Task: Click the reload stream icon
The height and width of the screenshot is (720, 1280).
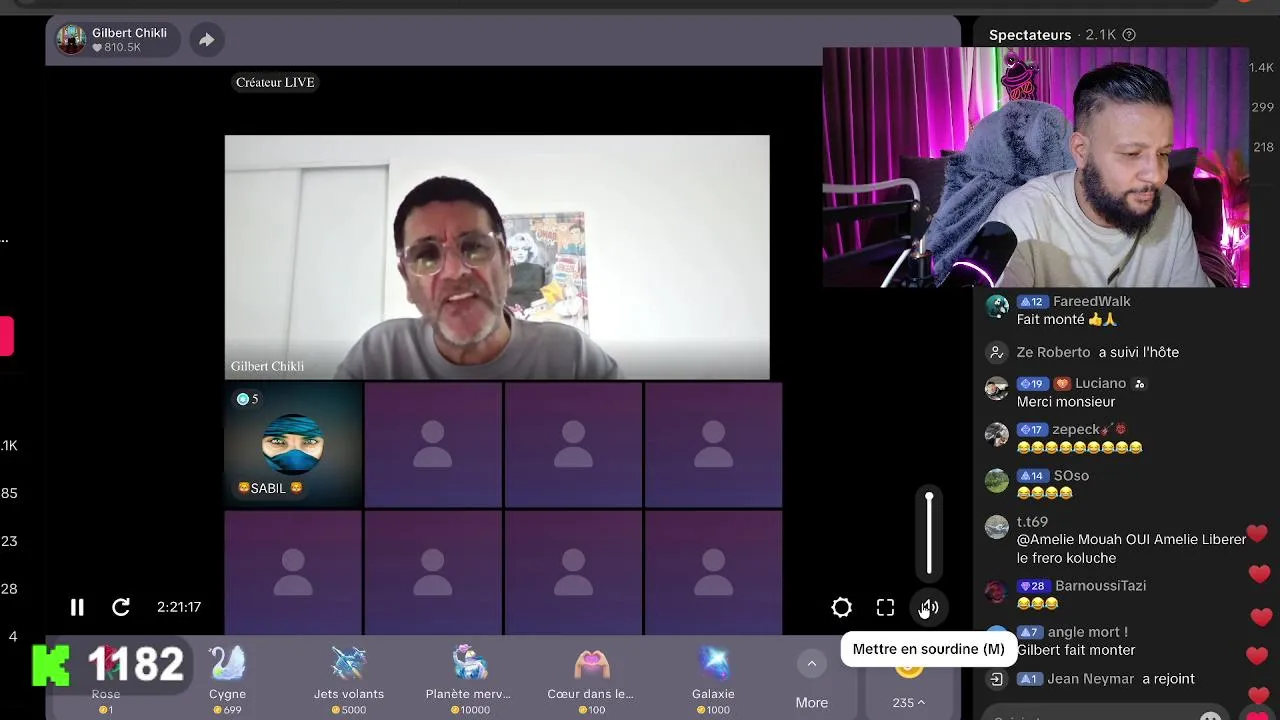Action: [x=121, y=607]
